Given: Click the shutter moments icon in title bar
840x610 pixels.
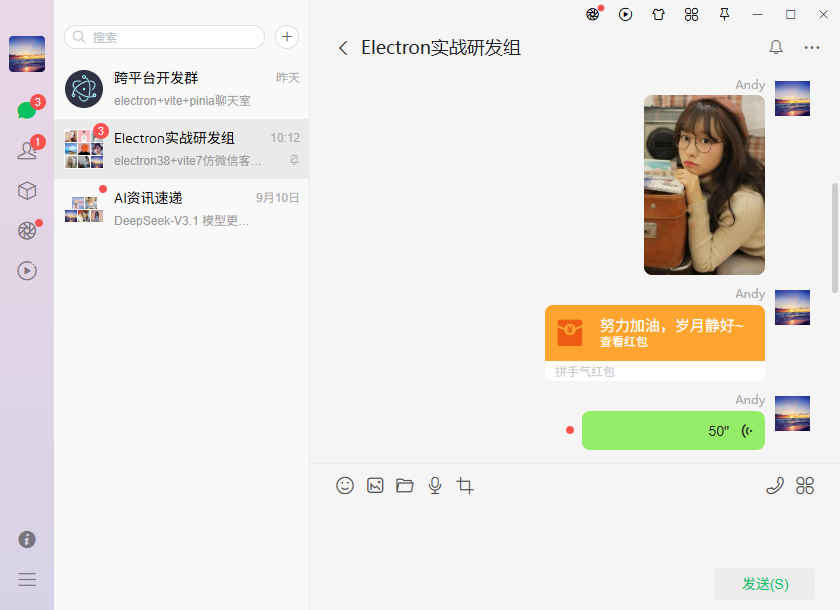Looking at the screenshot, I should (592, 14).
